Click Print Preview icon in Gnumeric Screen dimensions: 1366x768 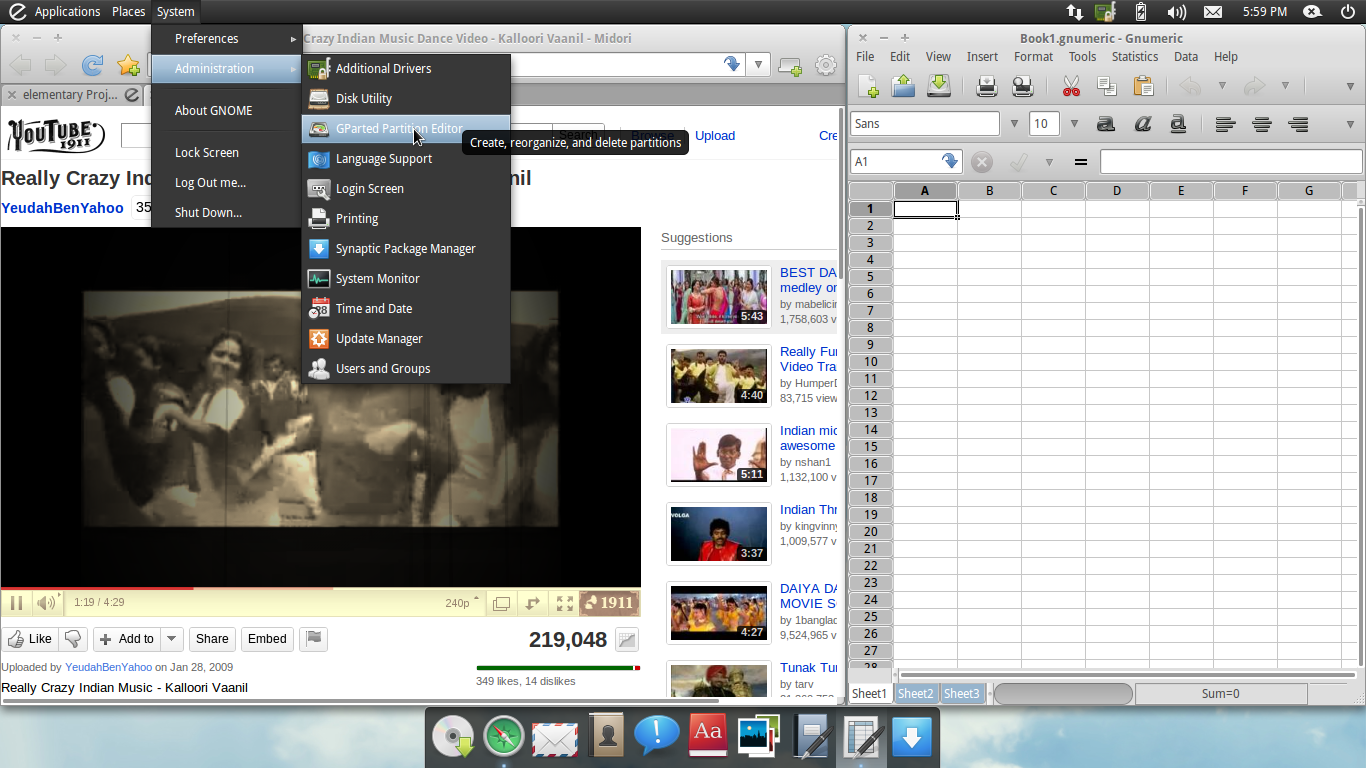[1022, 86]
